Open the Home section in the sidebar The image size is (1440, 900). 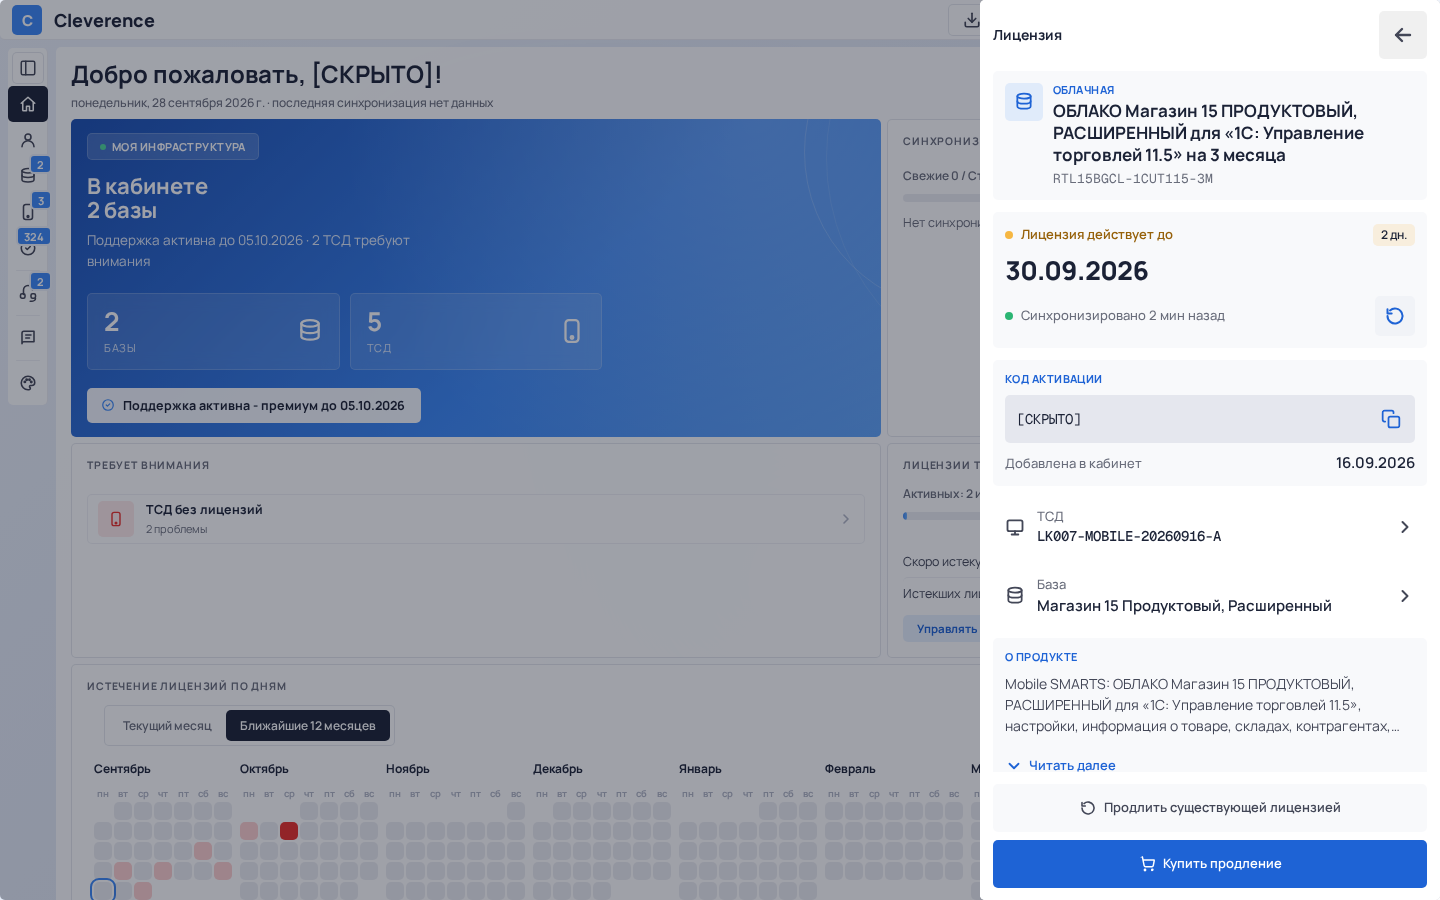pos(28,104)
